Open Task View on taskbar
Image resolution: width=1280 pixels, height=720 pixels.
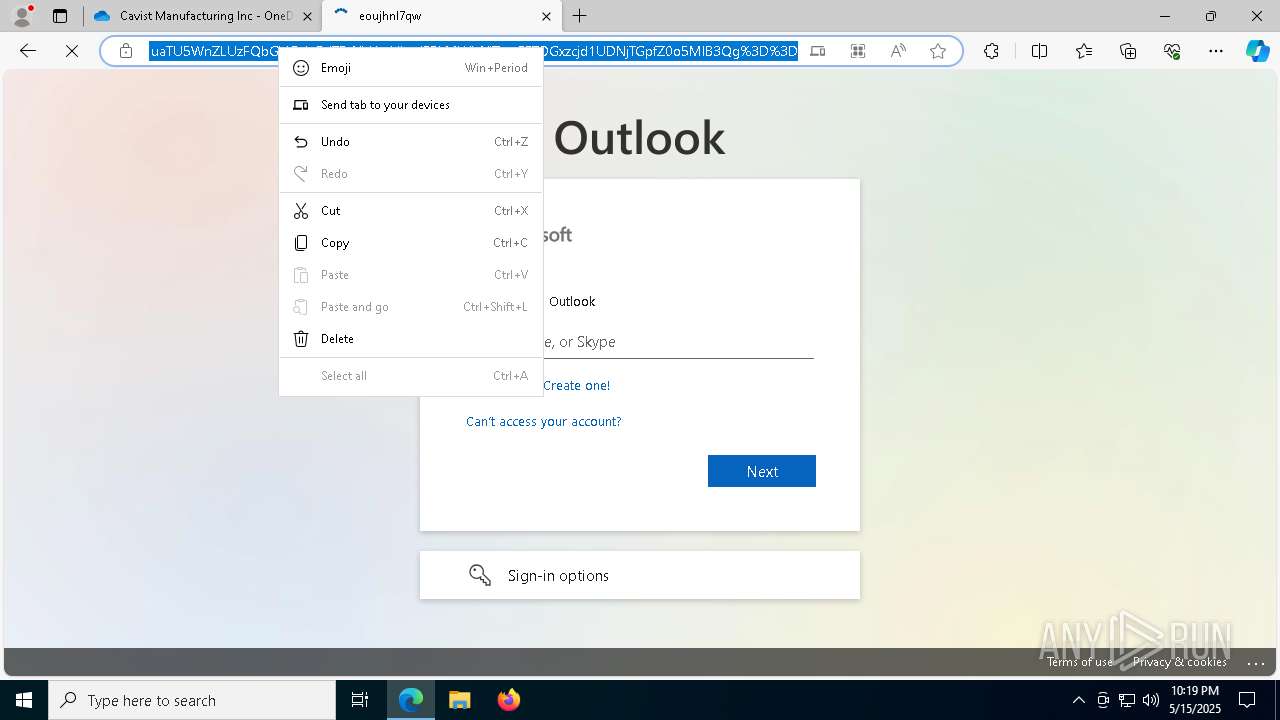tap(360, 700)
